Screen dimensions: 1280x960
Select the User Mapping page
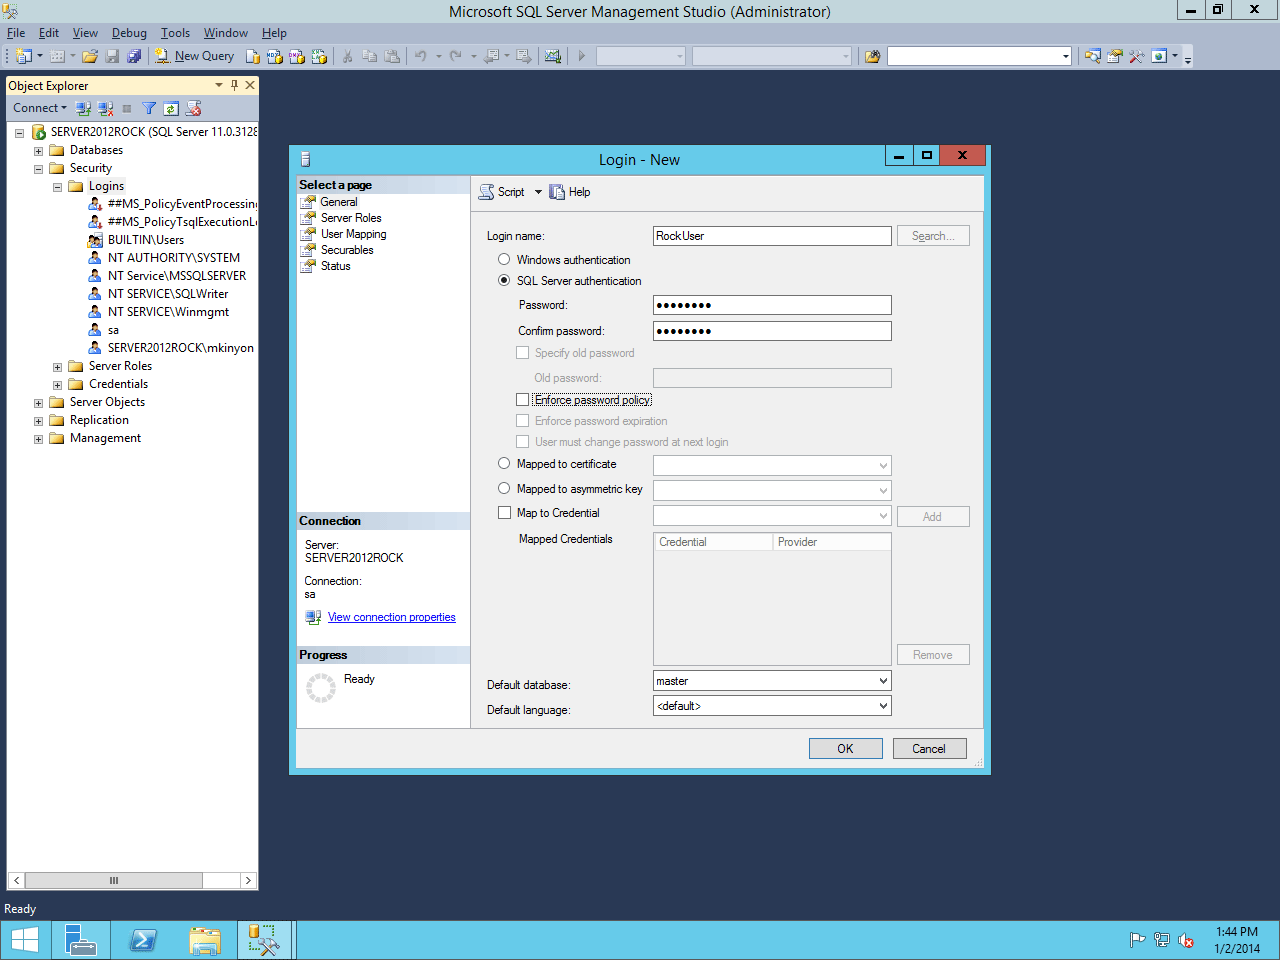(353, 234)
